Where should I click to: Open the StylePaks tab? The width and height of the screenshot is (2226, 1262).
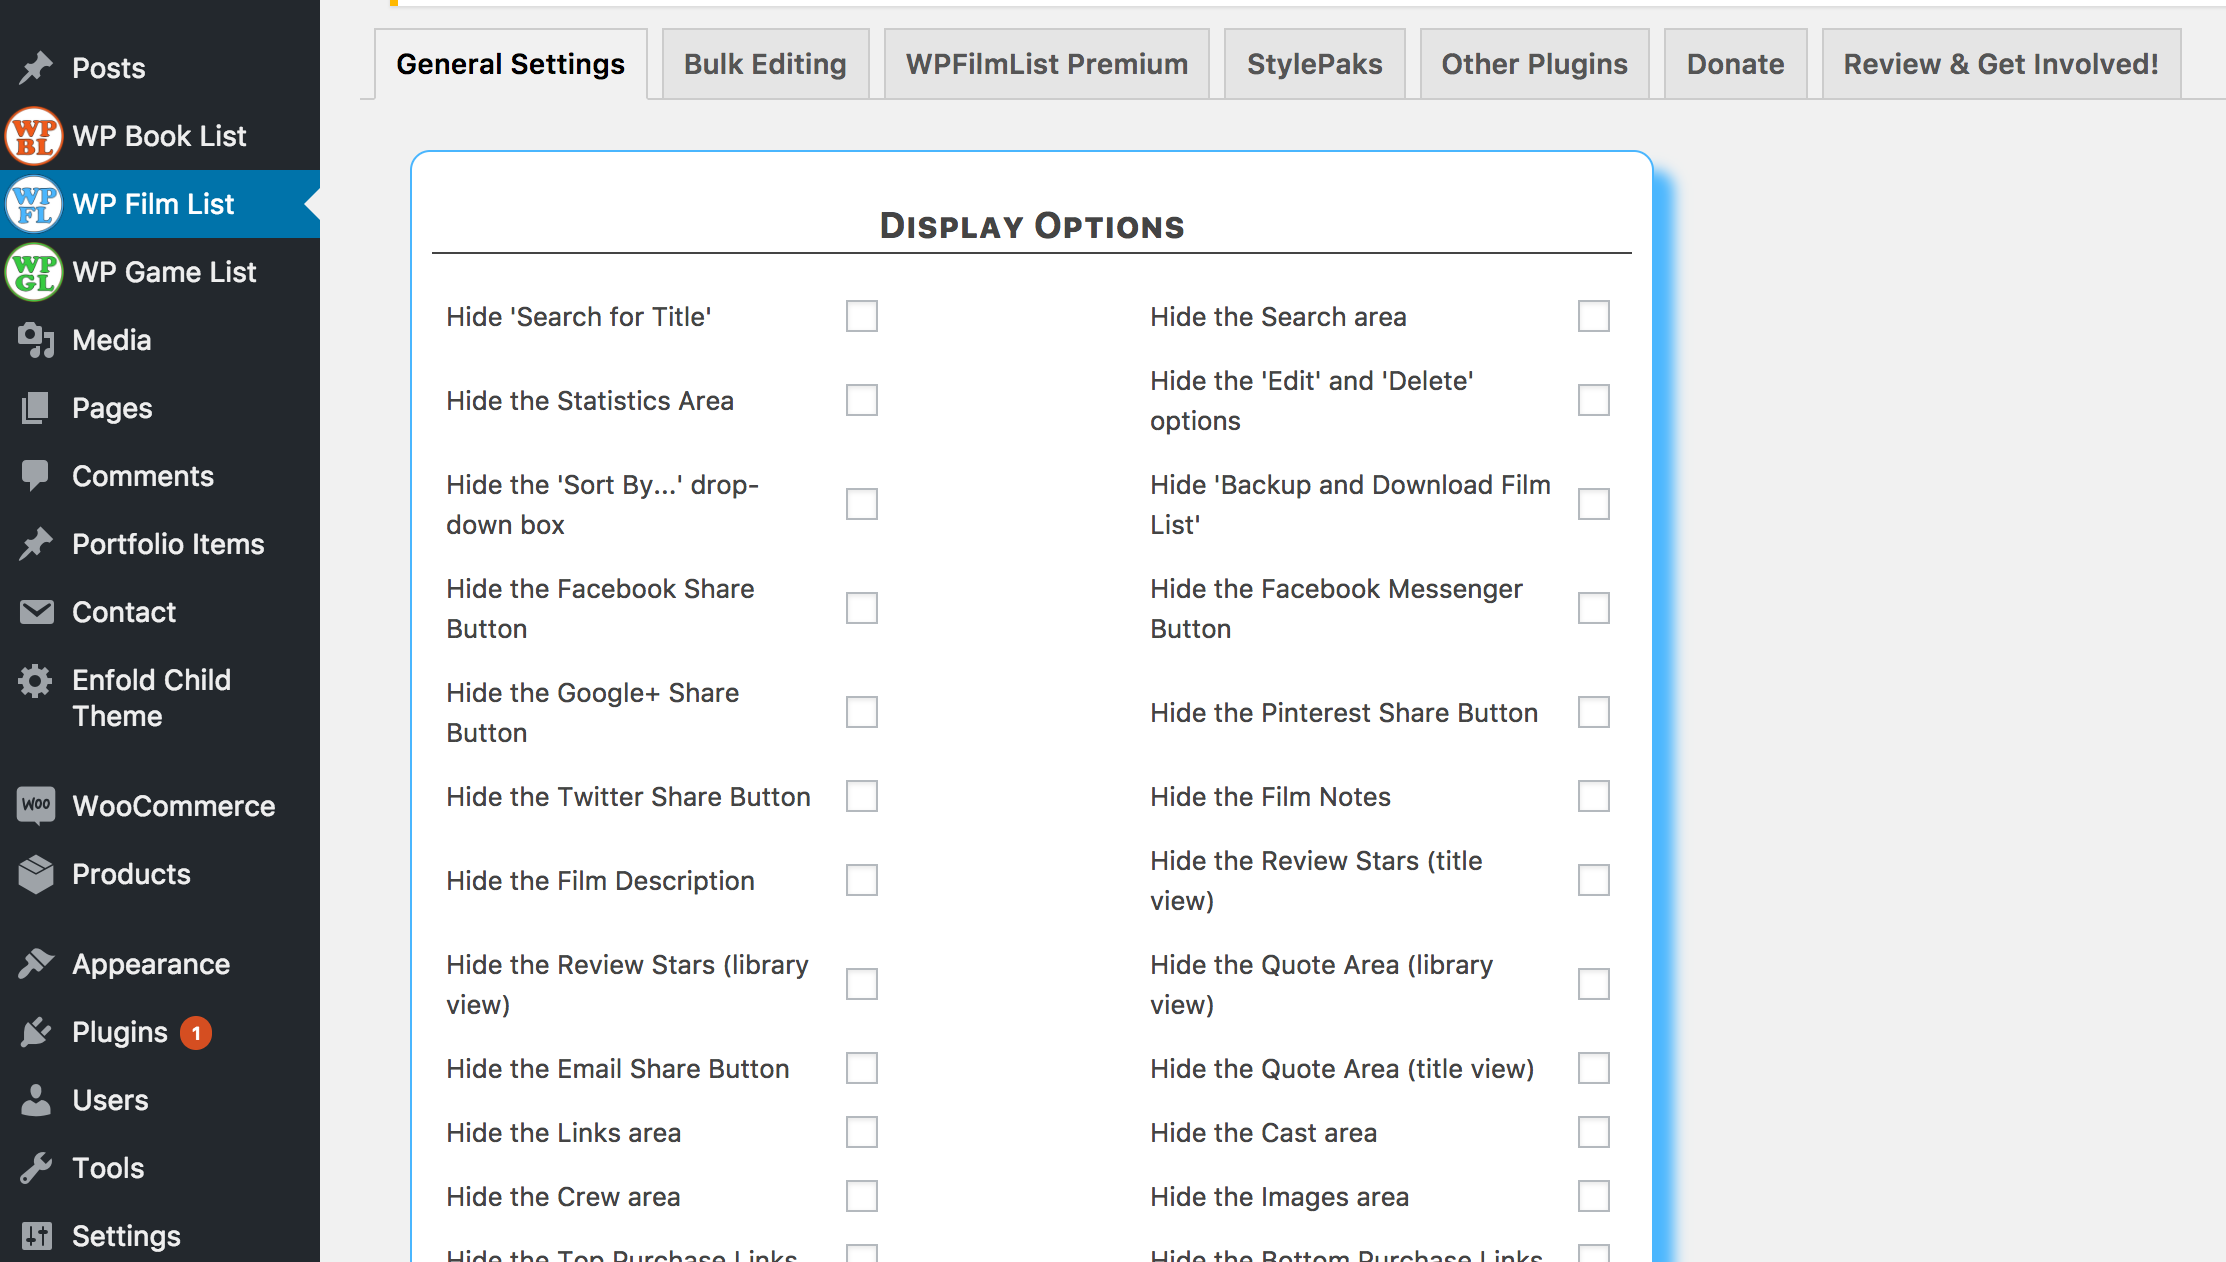(x=1314, y=64)
